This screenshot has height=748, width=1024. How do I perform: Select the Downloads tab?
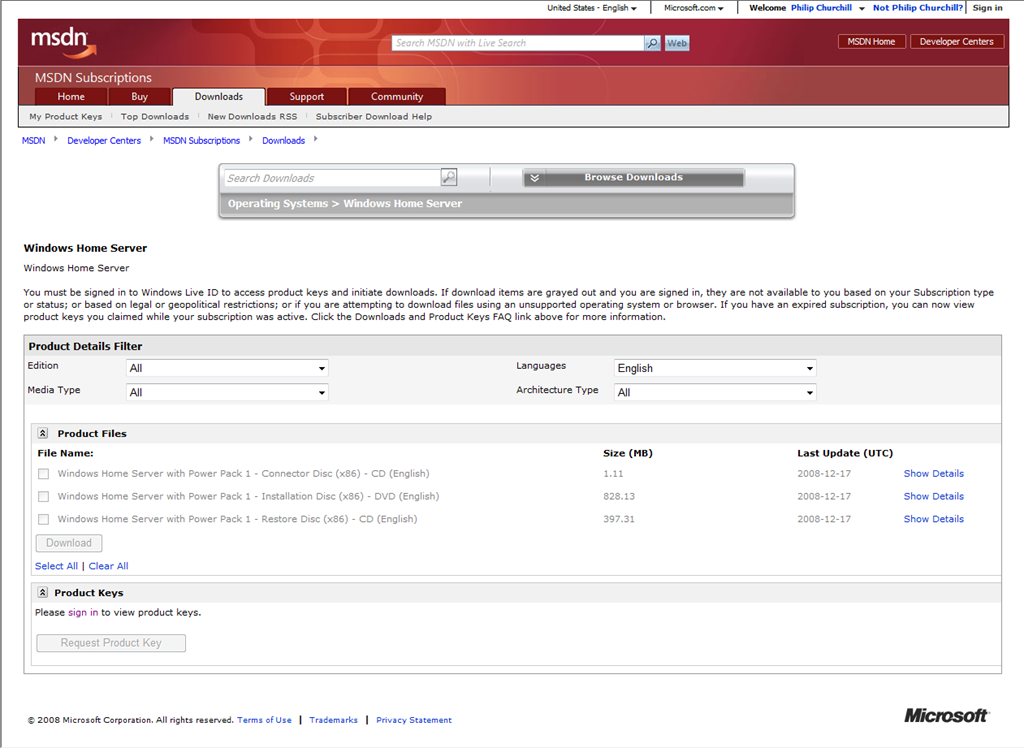click(219, 97)
